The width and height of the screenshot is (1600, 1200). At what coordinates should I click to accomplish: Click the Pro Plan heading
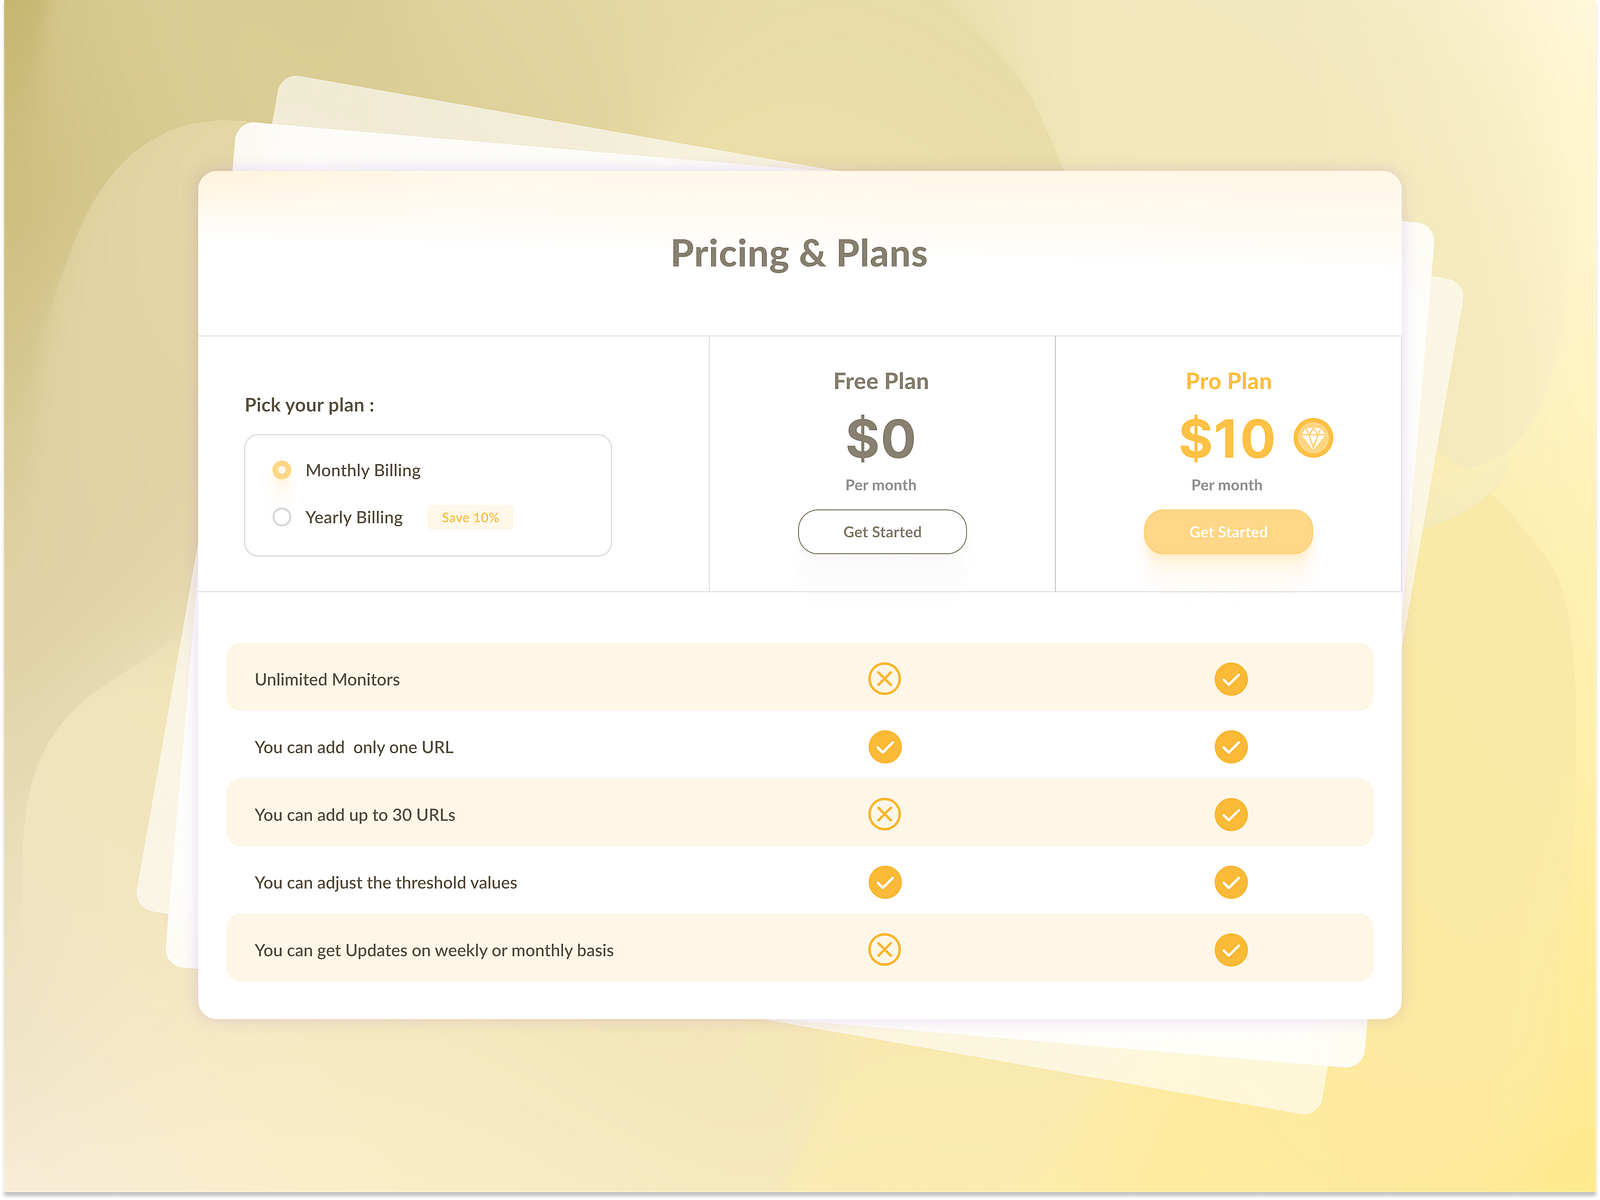[x=1228, y=381]
